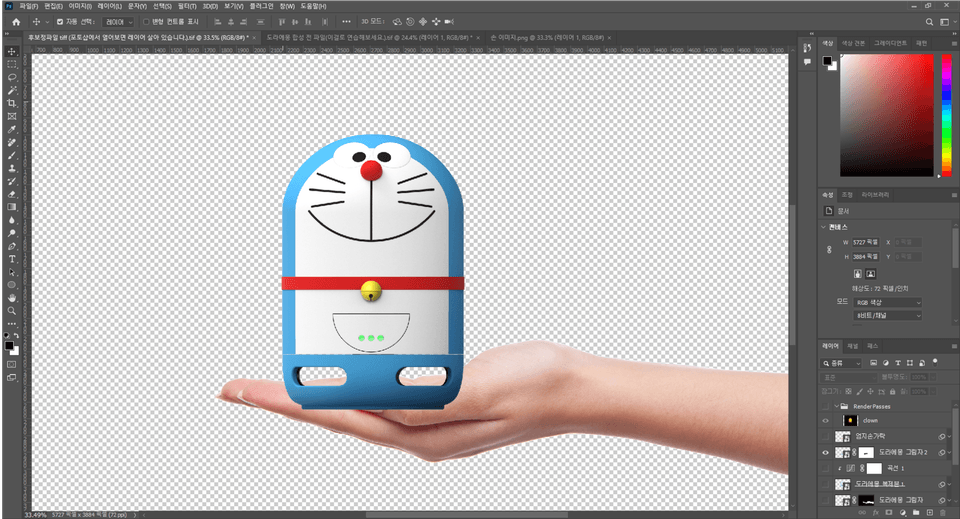
Task: Open the 파일(F) menu
Action: point(28,6)
